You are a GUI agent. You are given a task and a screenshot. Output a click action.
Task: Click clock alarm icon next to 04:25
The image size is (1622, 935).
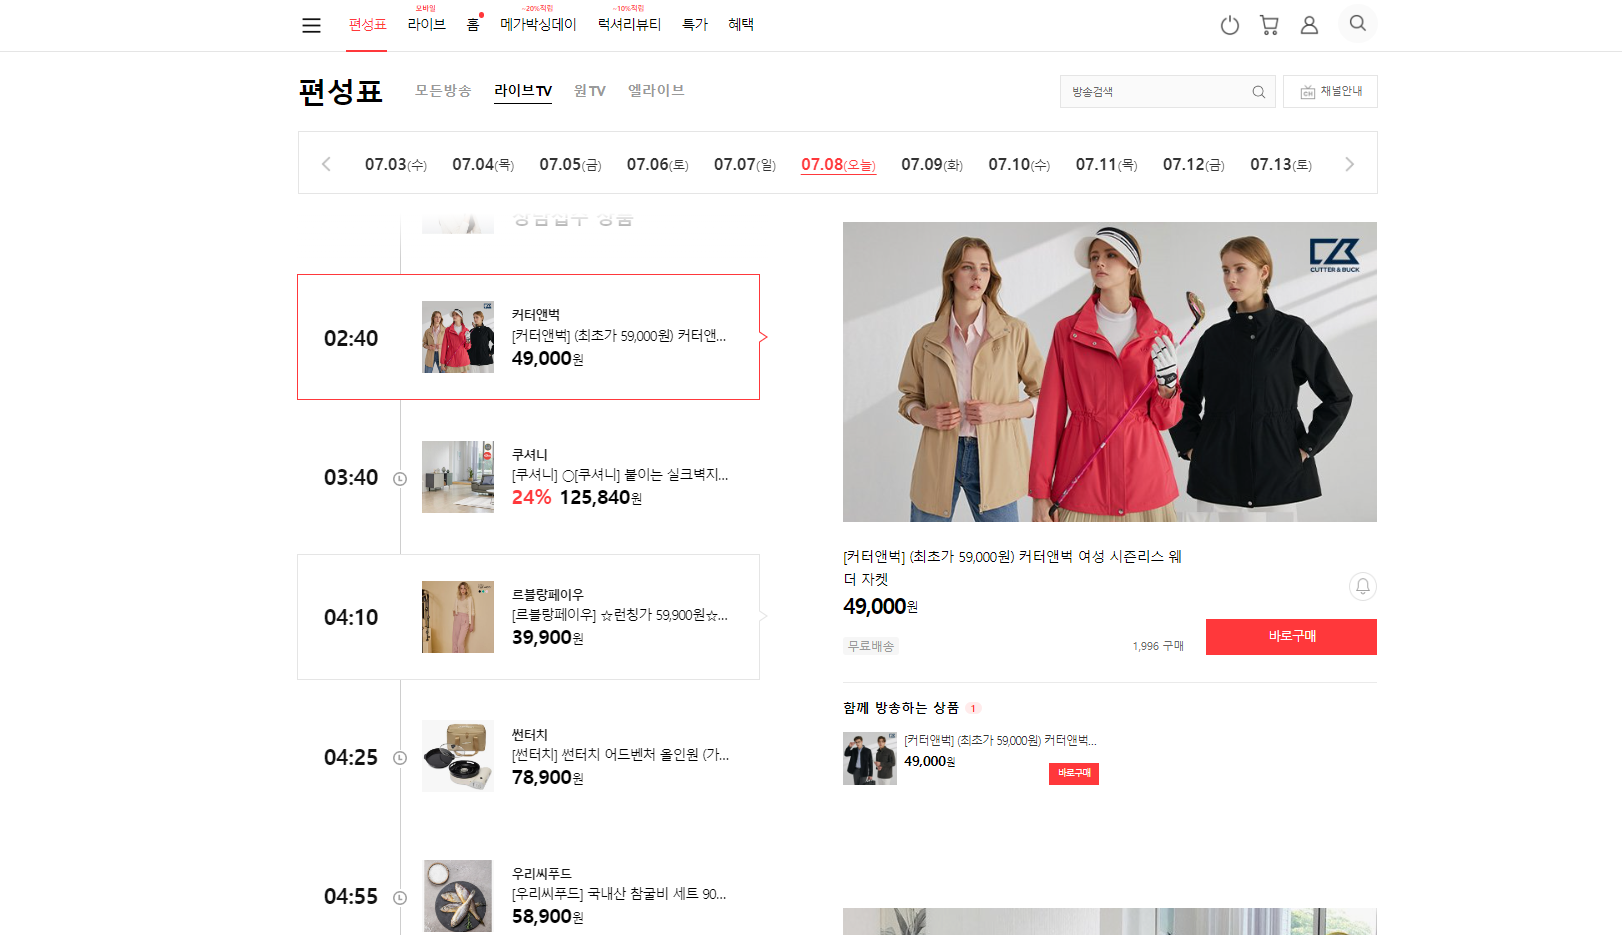tap(400, 758)
